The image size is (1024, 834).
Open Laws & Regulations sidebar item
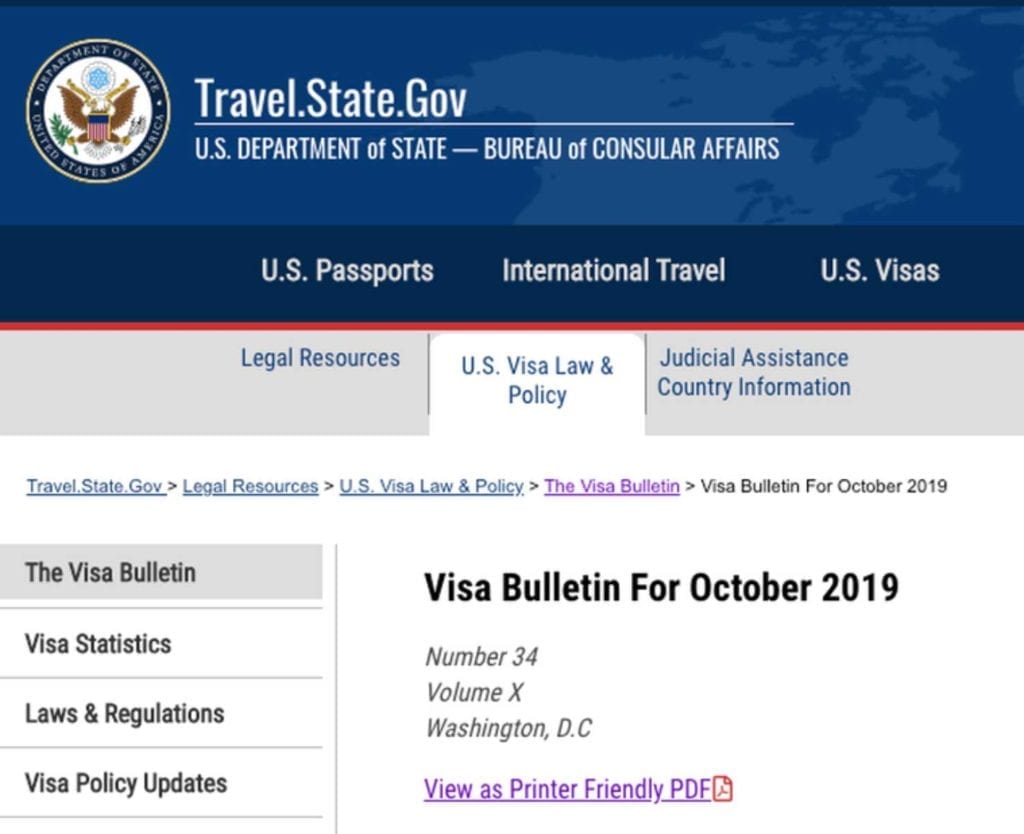161,713
